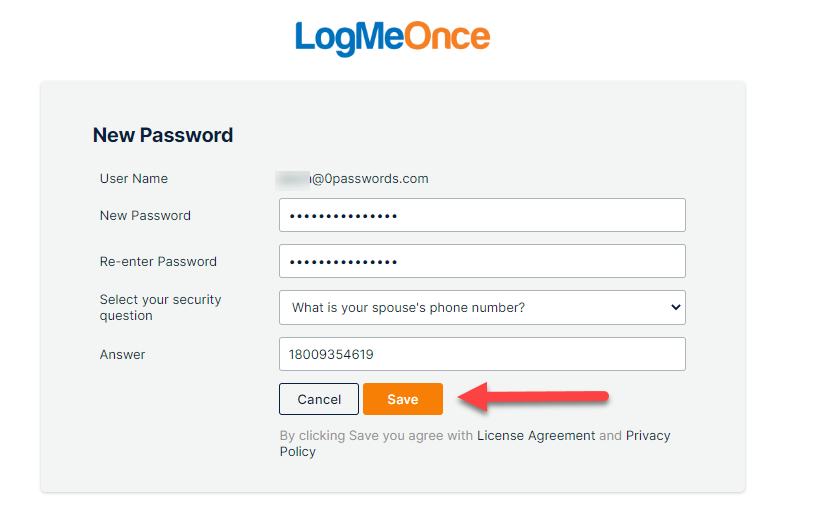
Task: Click the Answer field containing 18009354619
Action: click(x=482, y=354)
